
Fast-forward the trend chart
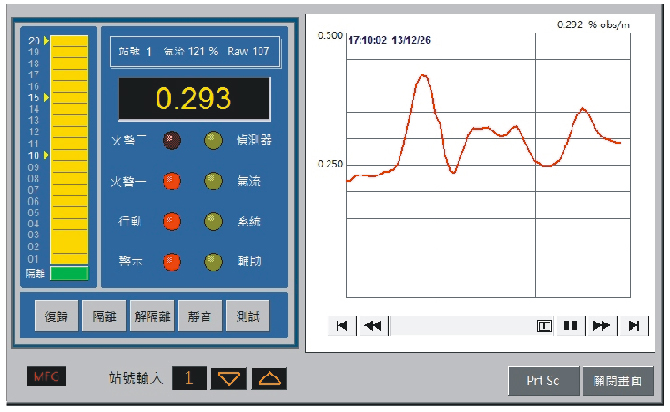point(601,325)
